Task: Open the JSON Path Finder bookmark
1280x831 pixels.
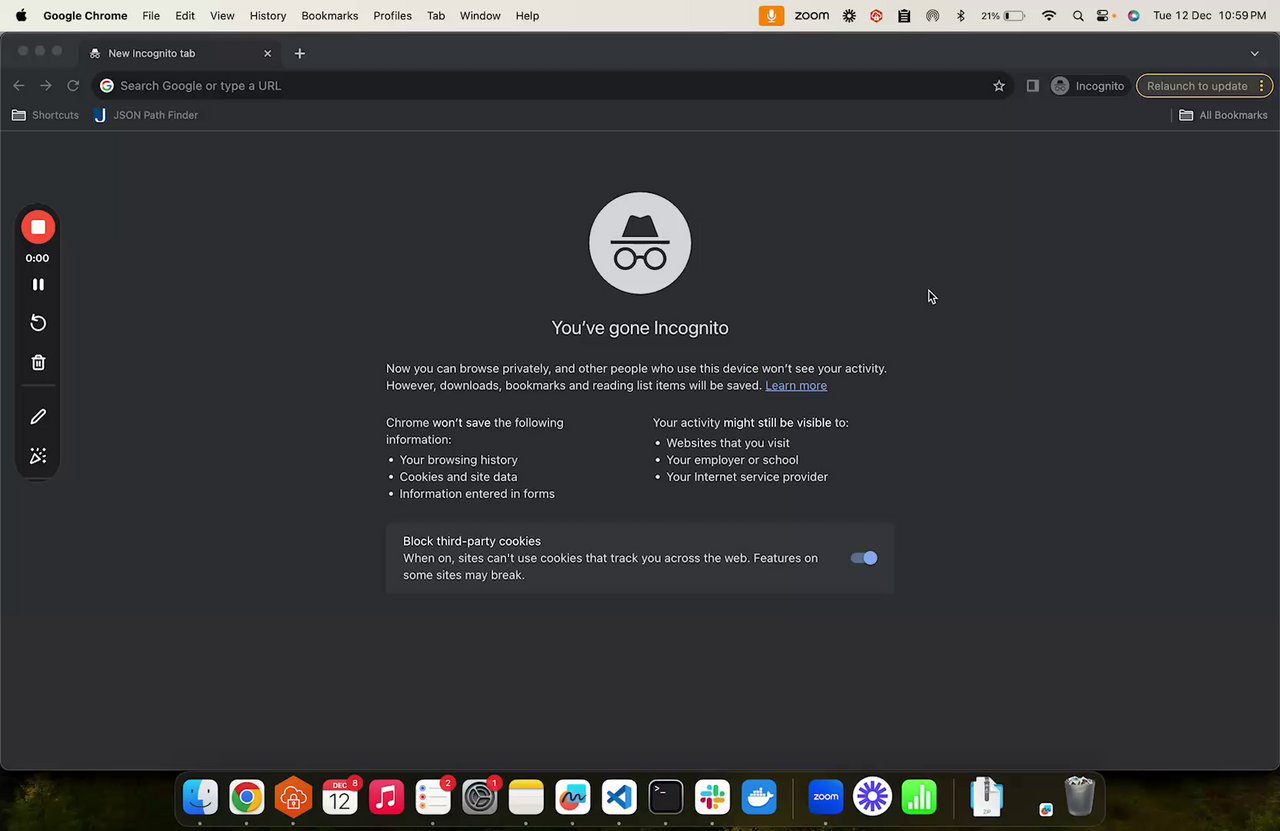Action: point(146,115)
